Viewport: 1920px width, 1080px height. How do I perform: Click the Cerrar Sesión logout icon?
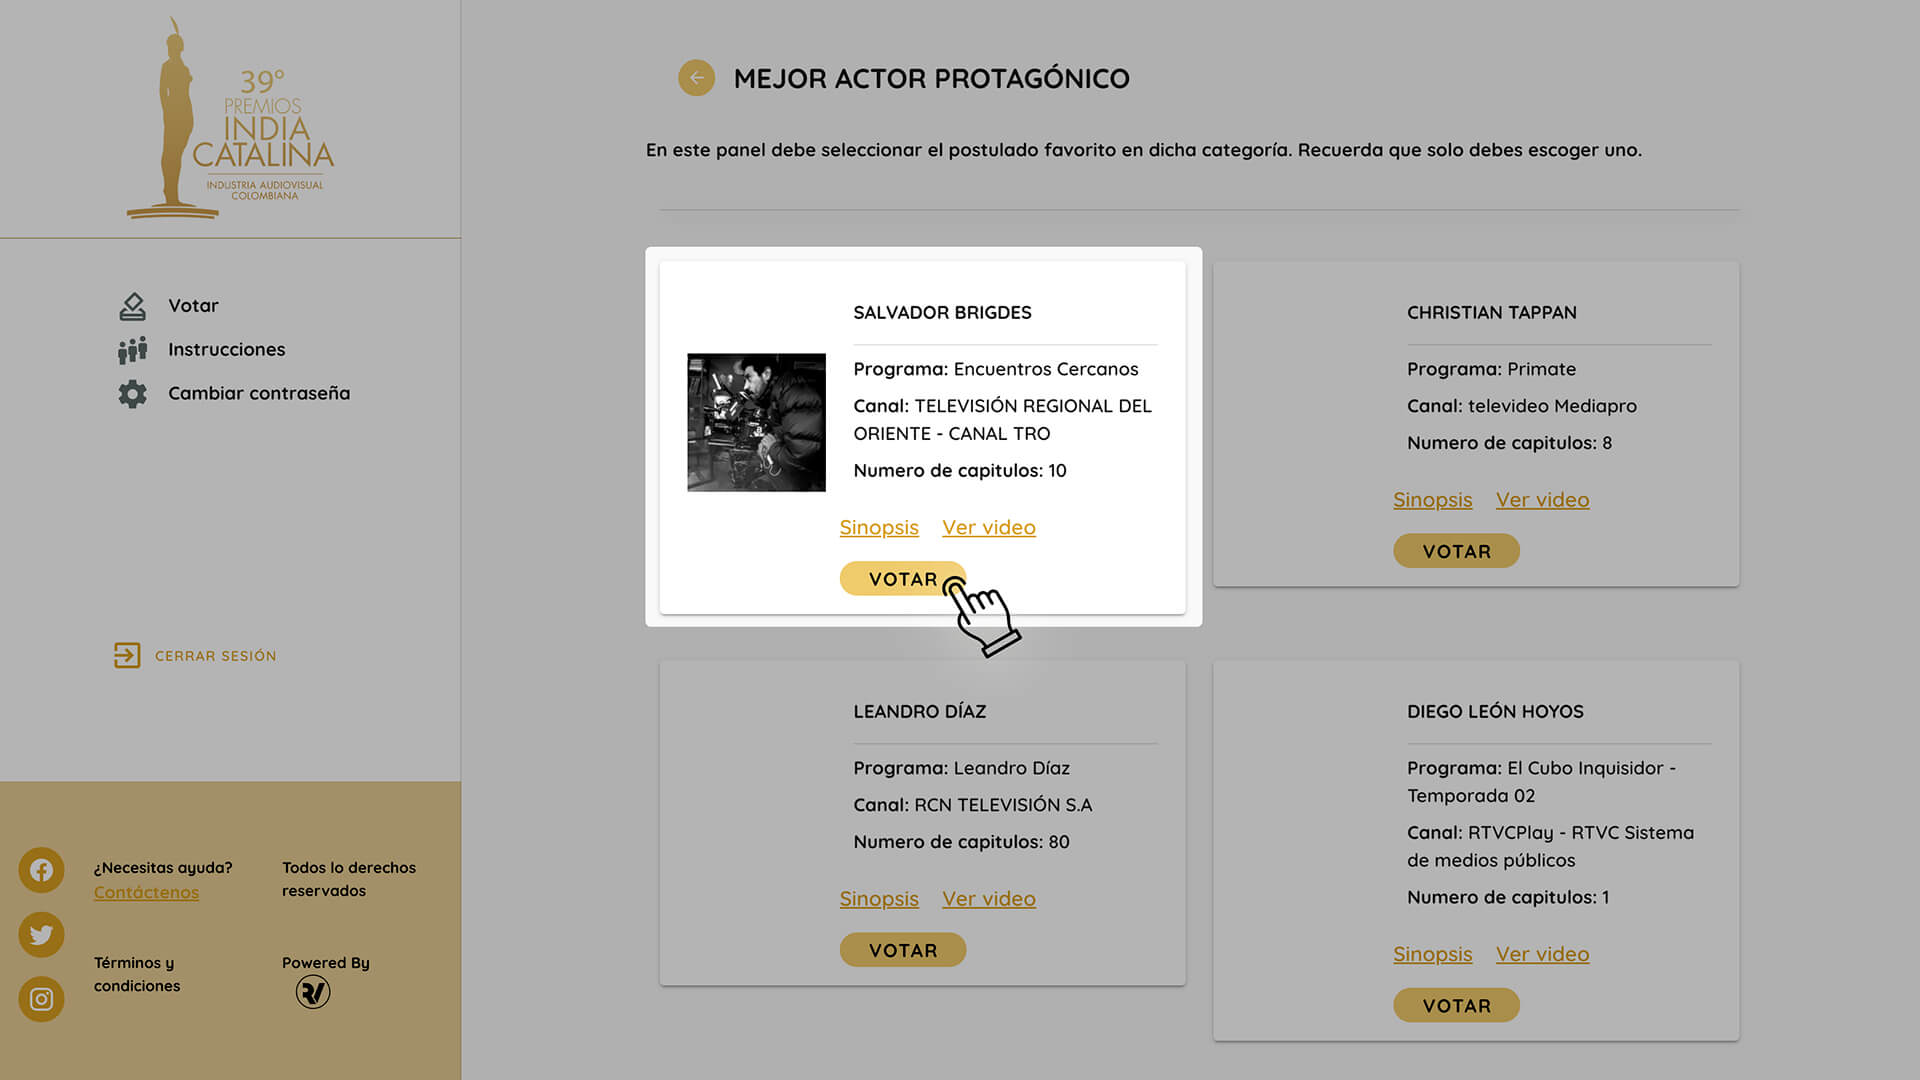click(x=127, y=656)
